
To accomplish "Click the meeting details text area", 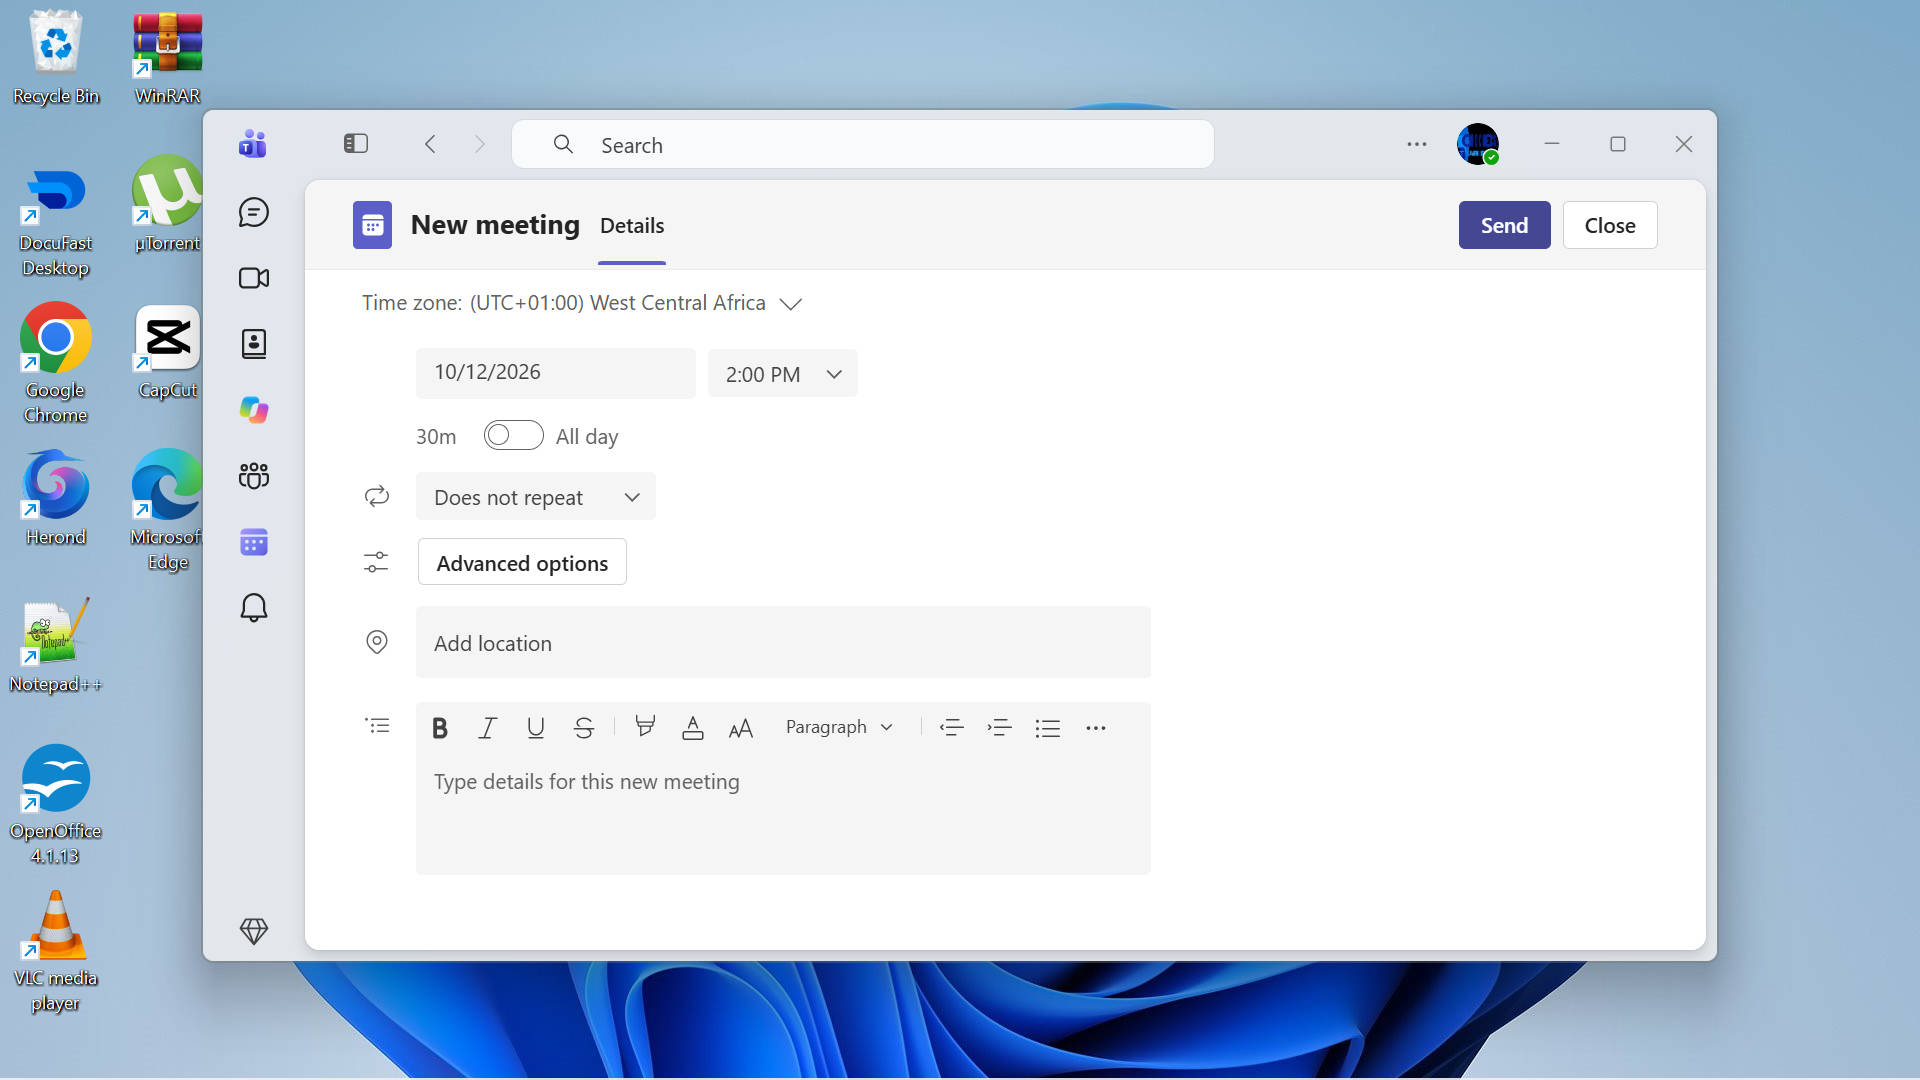I will tap(783, 814).
